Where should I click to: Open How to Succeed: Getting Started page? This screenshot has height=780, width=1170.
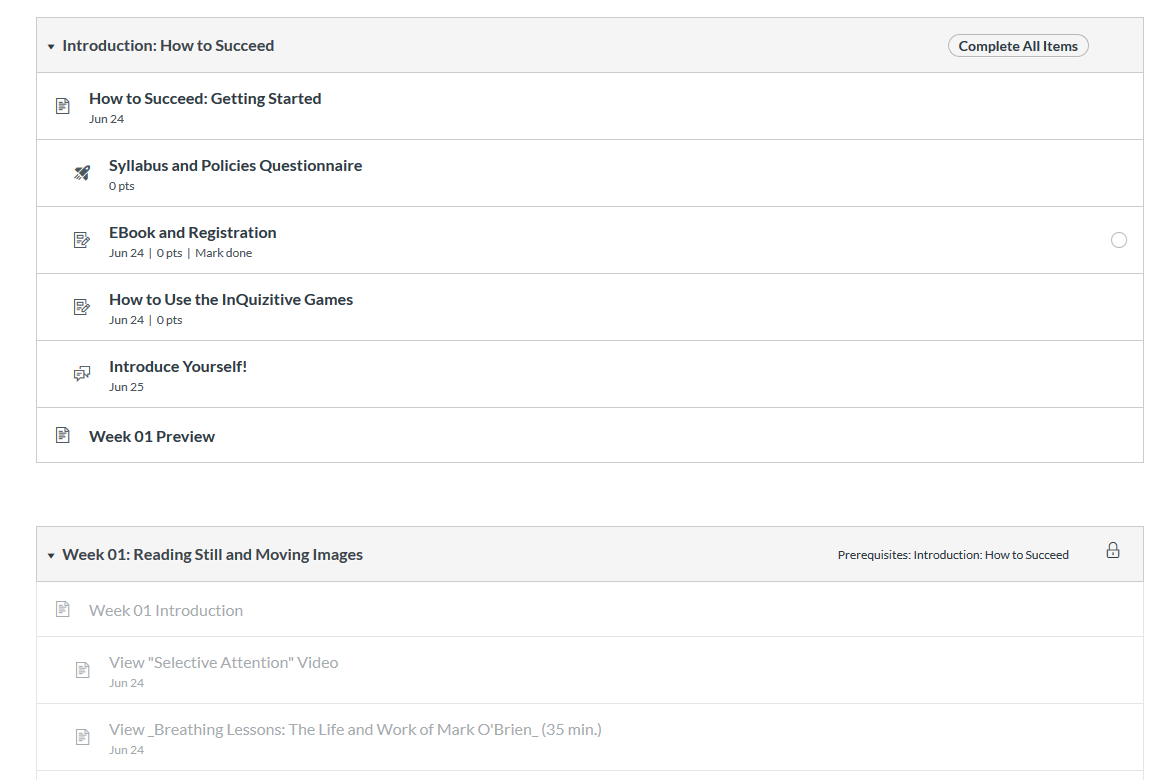pos(205,99)
